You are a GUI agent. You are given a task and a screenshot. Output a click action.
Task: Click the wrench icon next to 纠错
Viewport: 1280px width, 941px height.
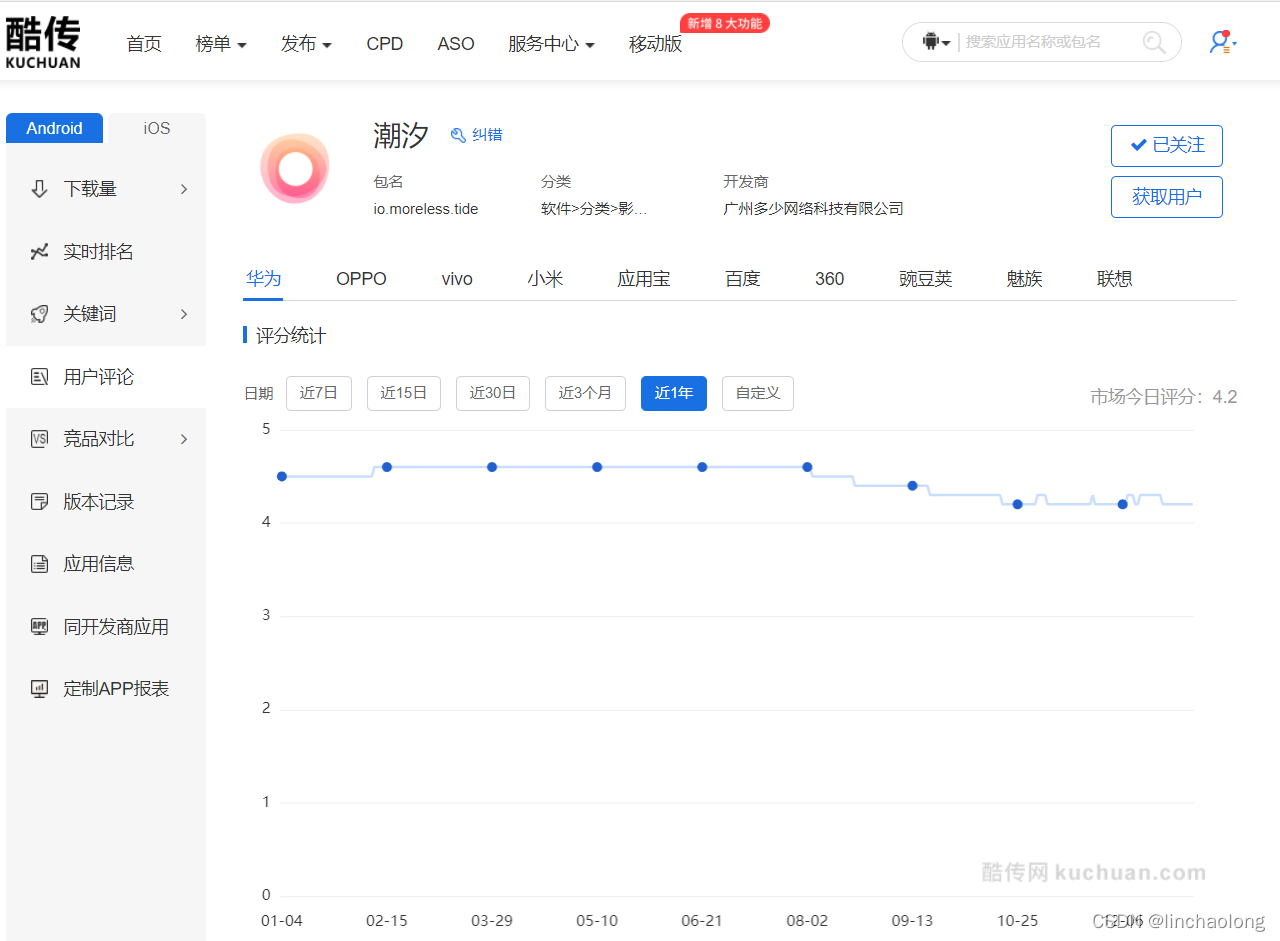pyautogui.click(x=458, y=135)
